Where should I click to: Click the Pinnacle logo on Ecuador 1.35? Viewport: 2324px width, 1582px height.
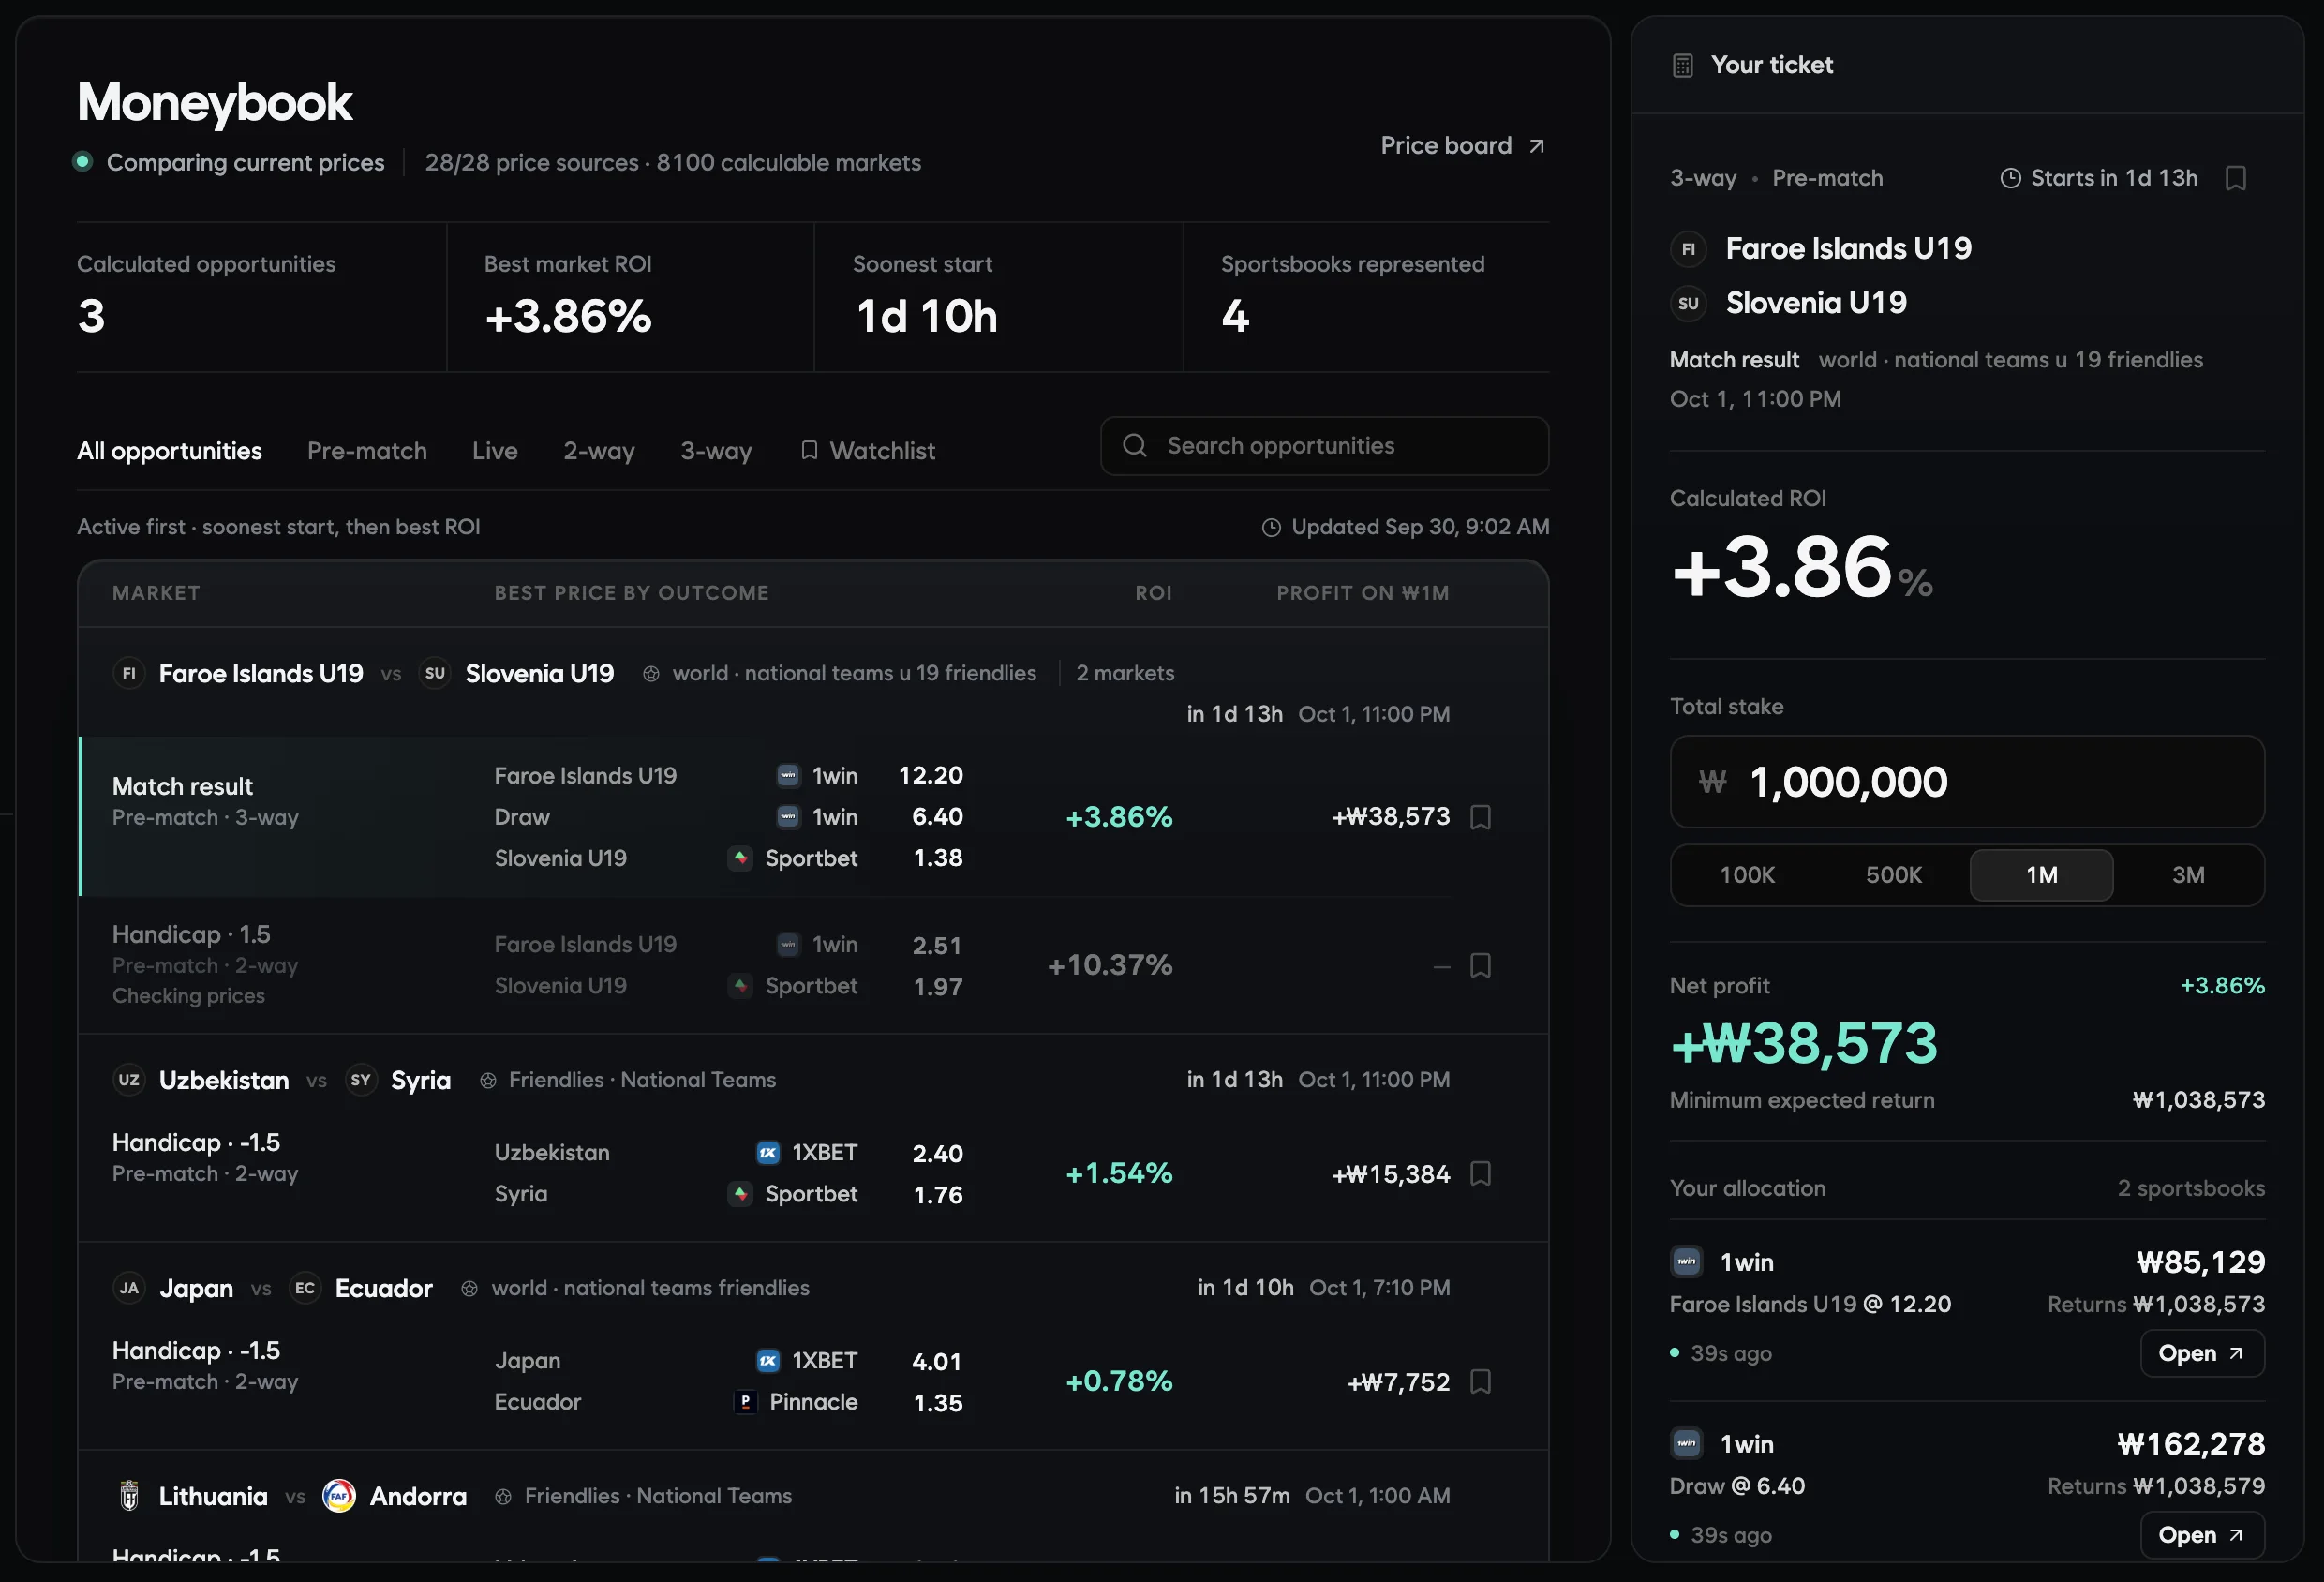[745, 1402]
